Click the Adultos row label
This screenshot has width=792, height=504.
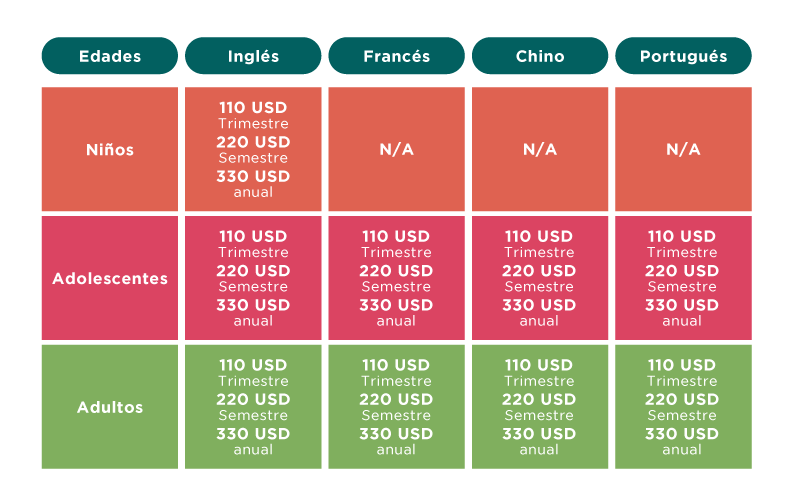pyautogui.click(x=110, y=407)
